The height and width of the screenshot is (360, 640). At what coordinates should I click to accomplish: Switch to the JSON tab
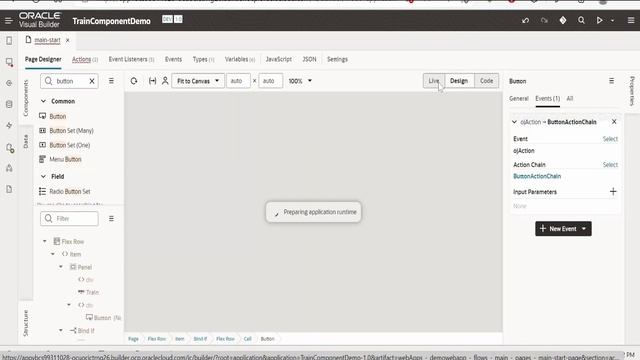(x=309, y=59)
